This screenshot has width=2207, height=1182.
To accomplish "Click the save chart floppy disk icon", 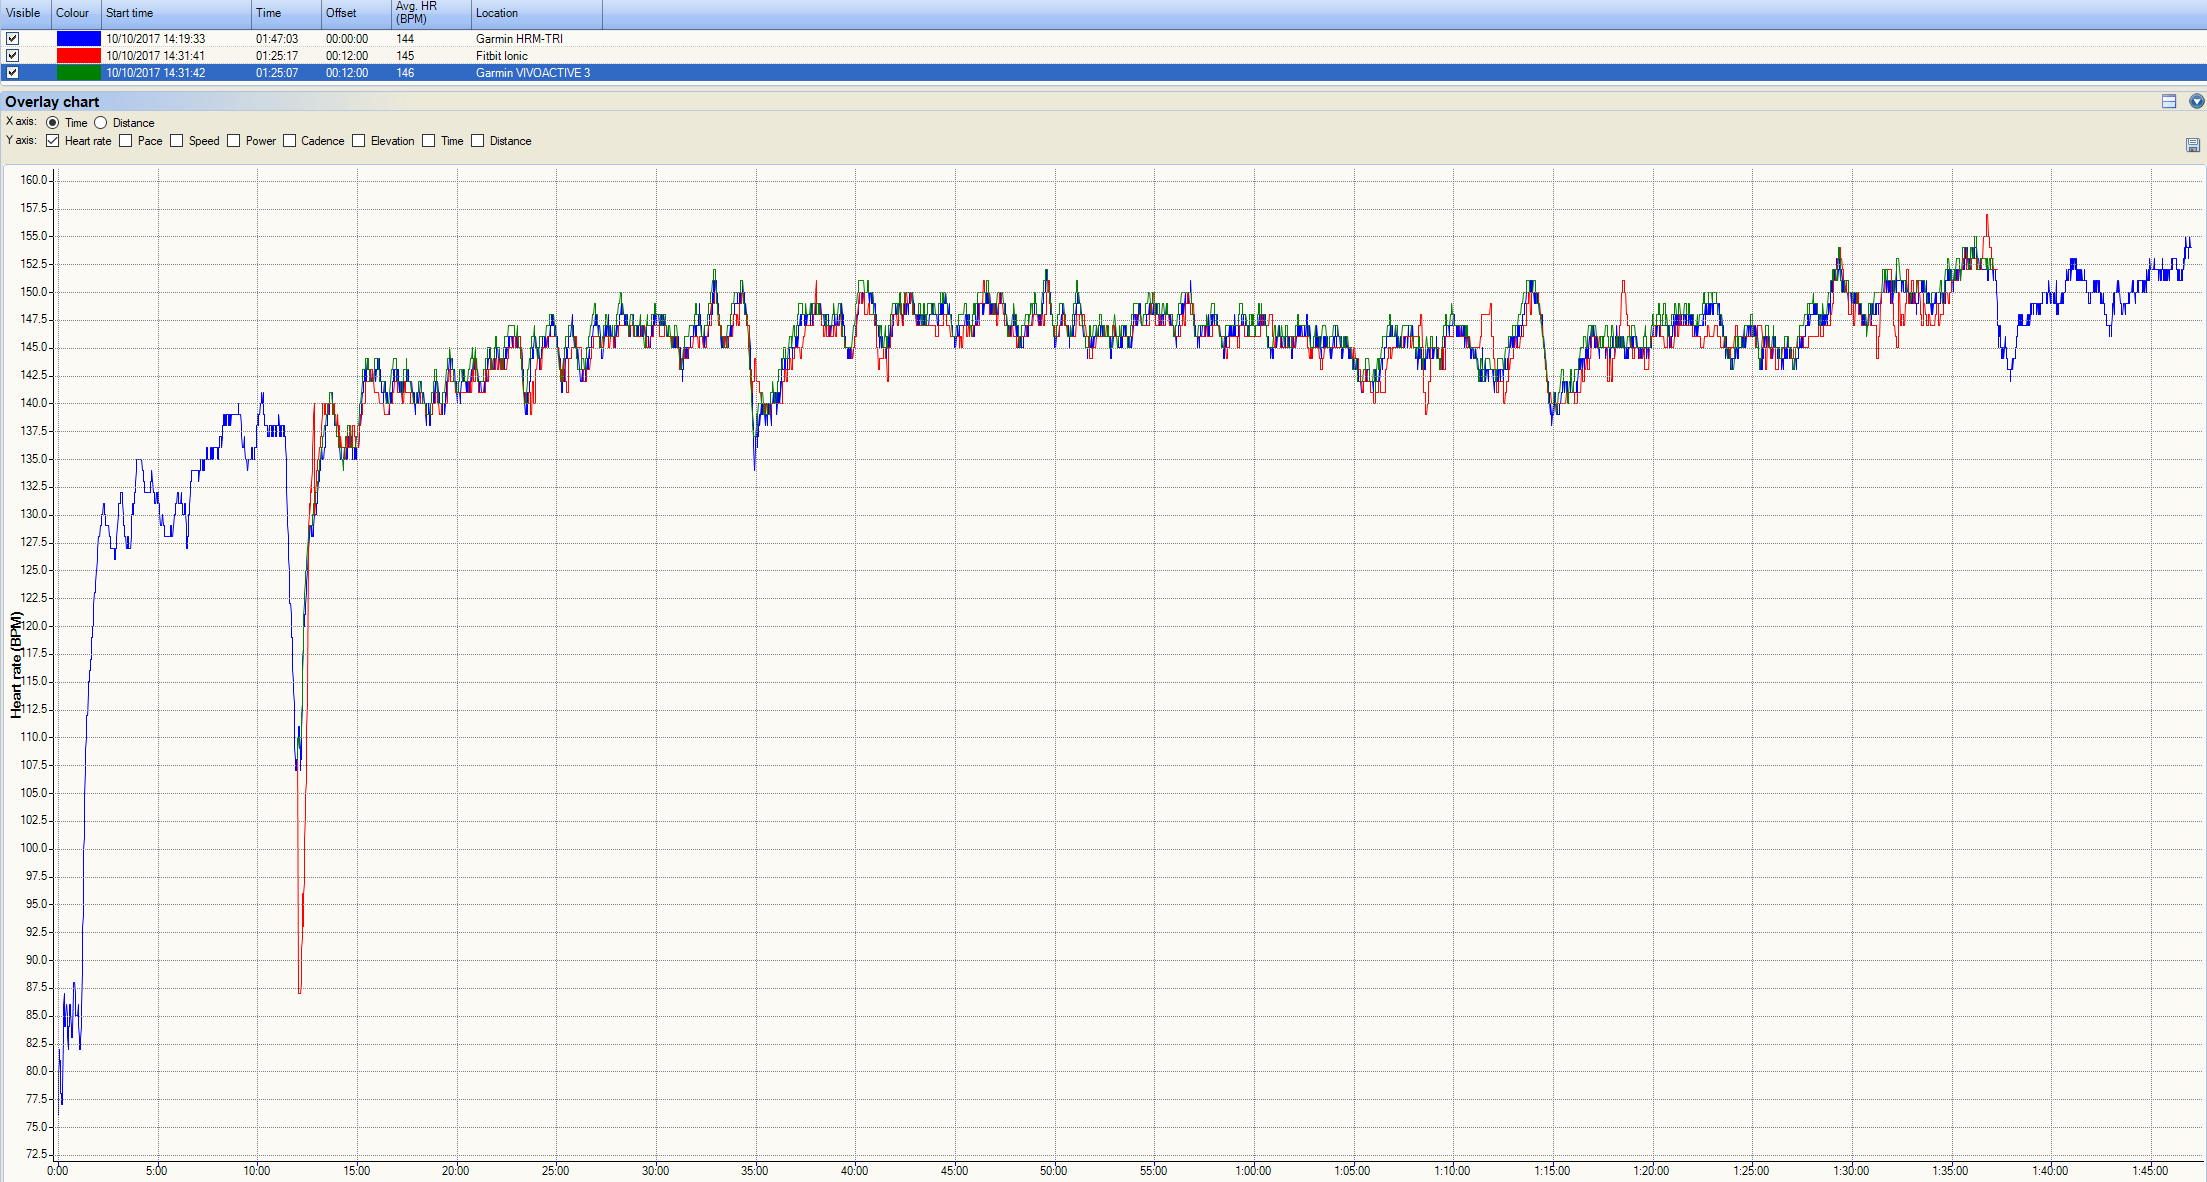I will 2192,146.
